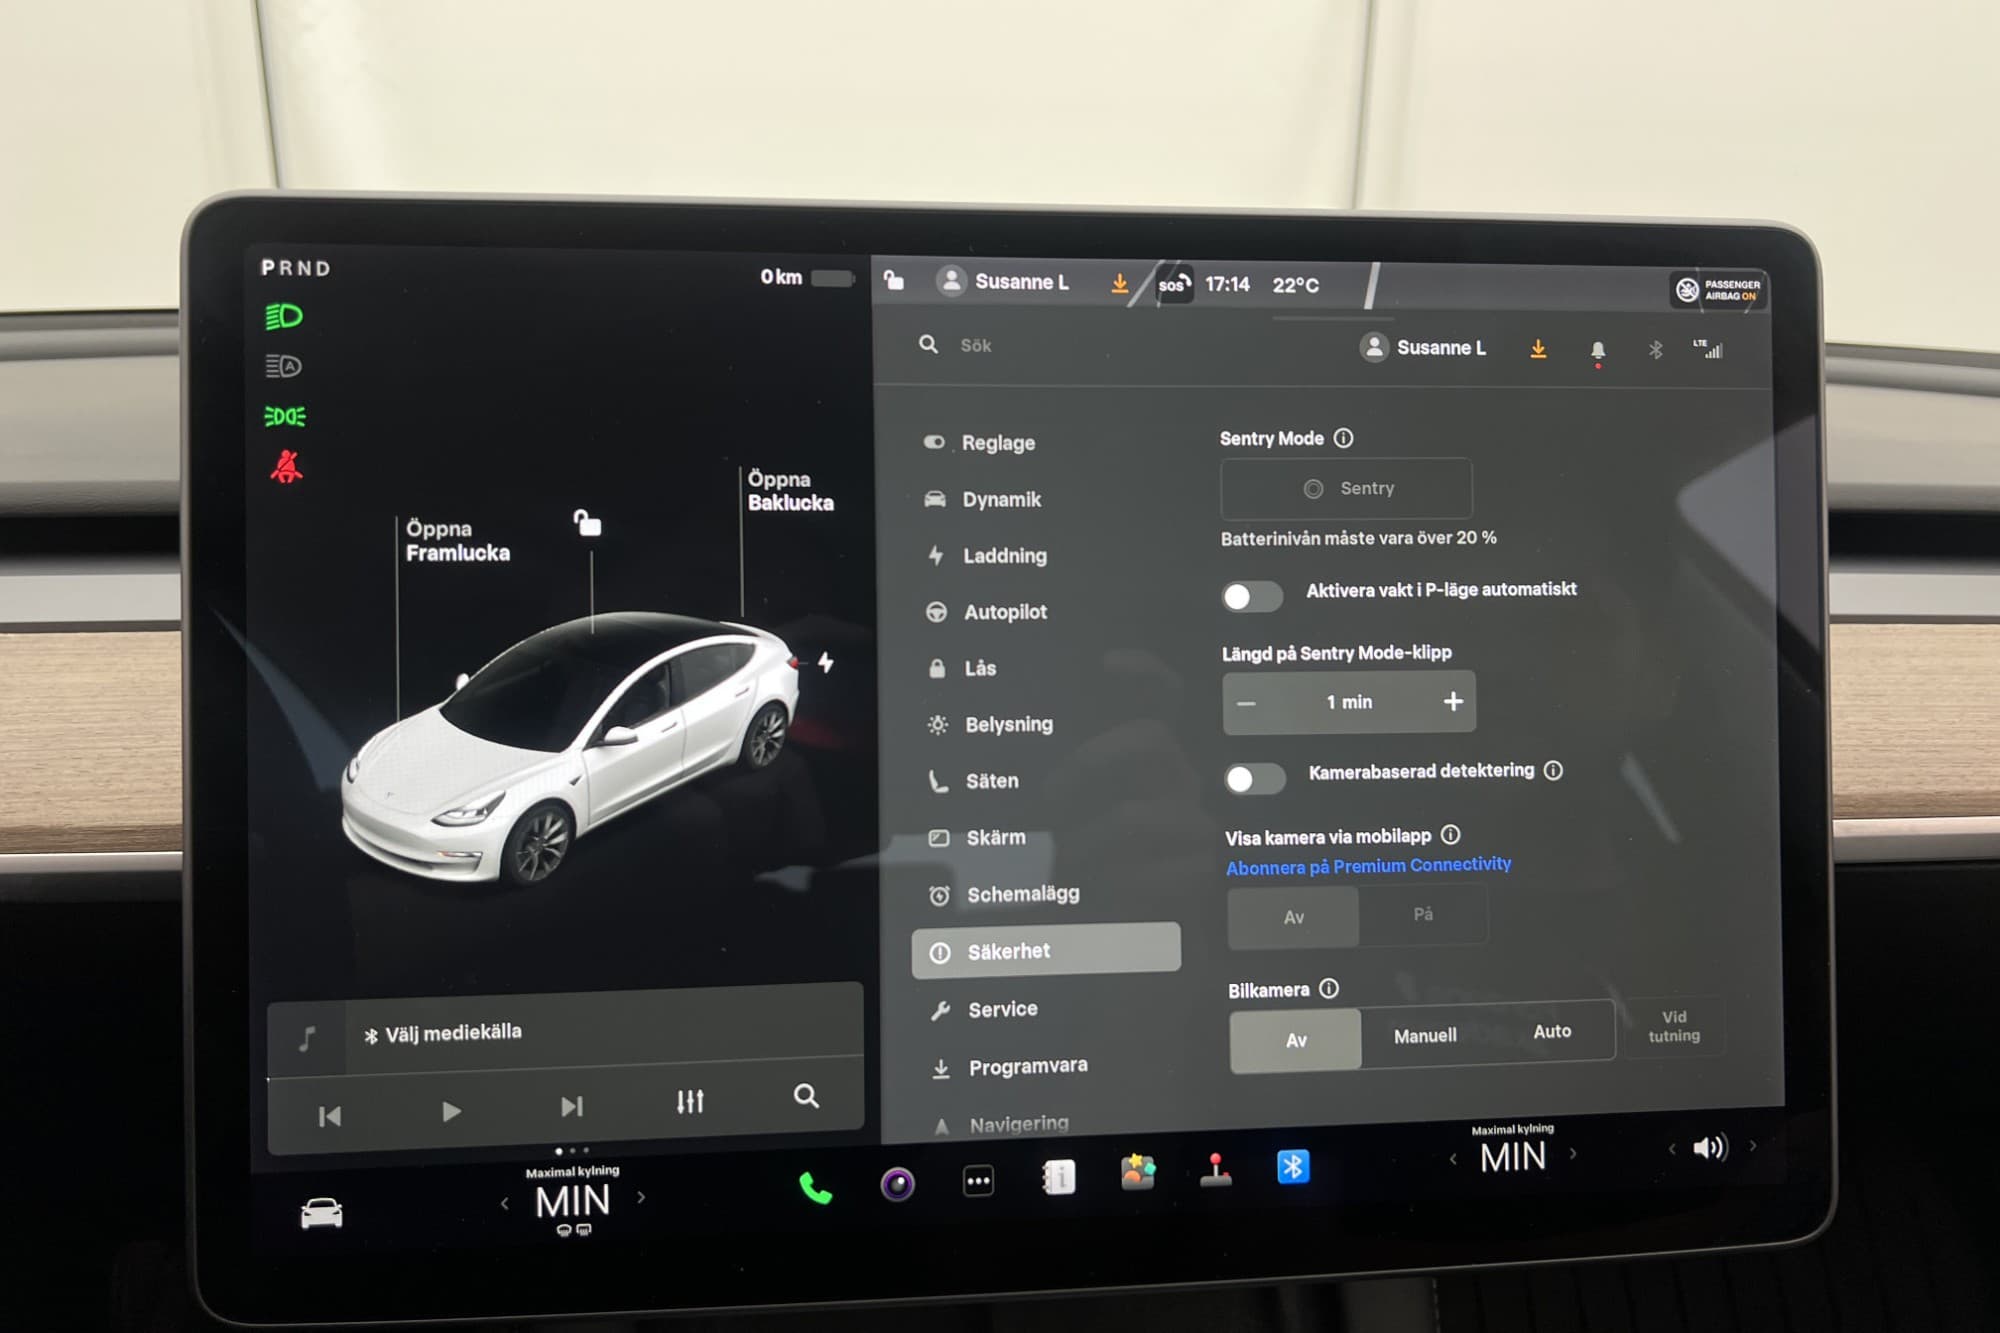2000x1333 pixels.
Task: Raise driver temperature with right chevron
Action: click(x=641, y=1196)
